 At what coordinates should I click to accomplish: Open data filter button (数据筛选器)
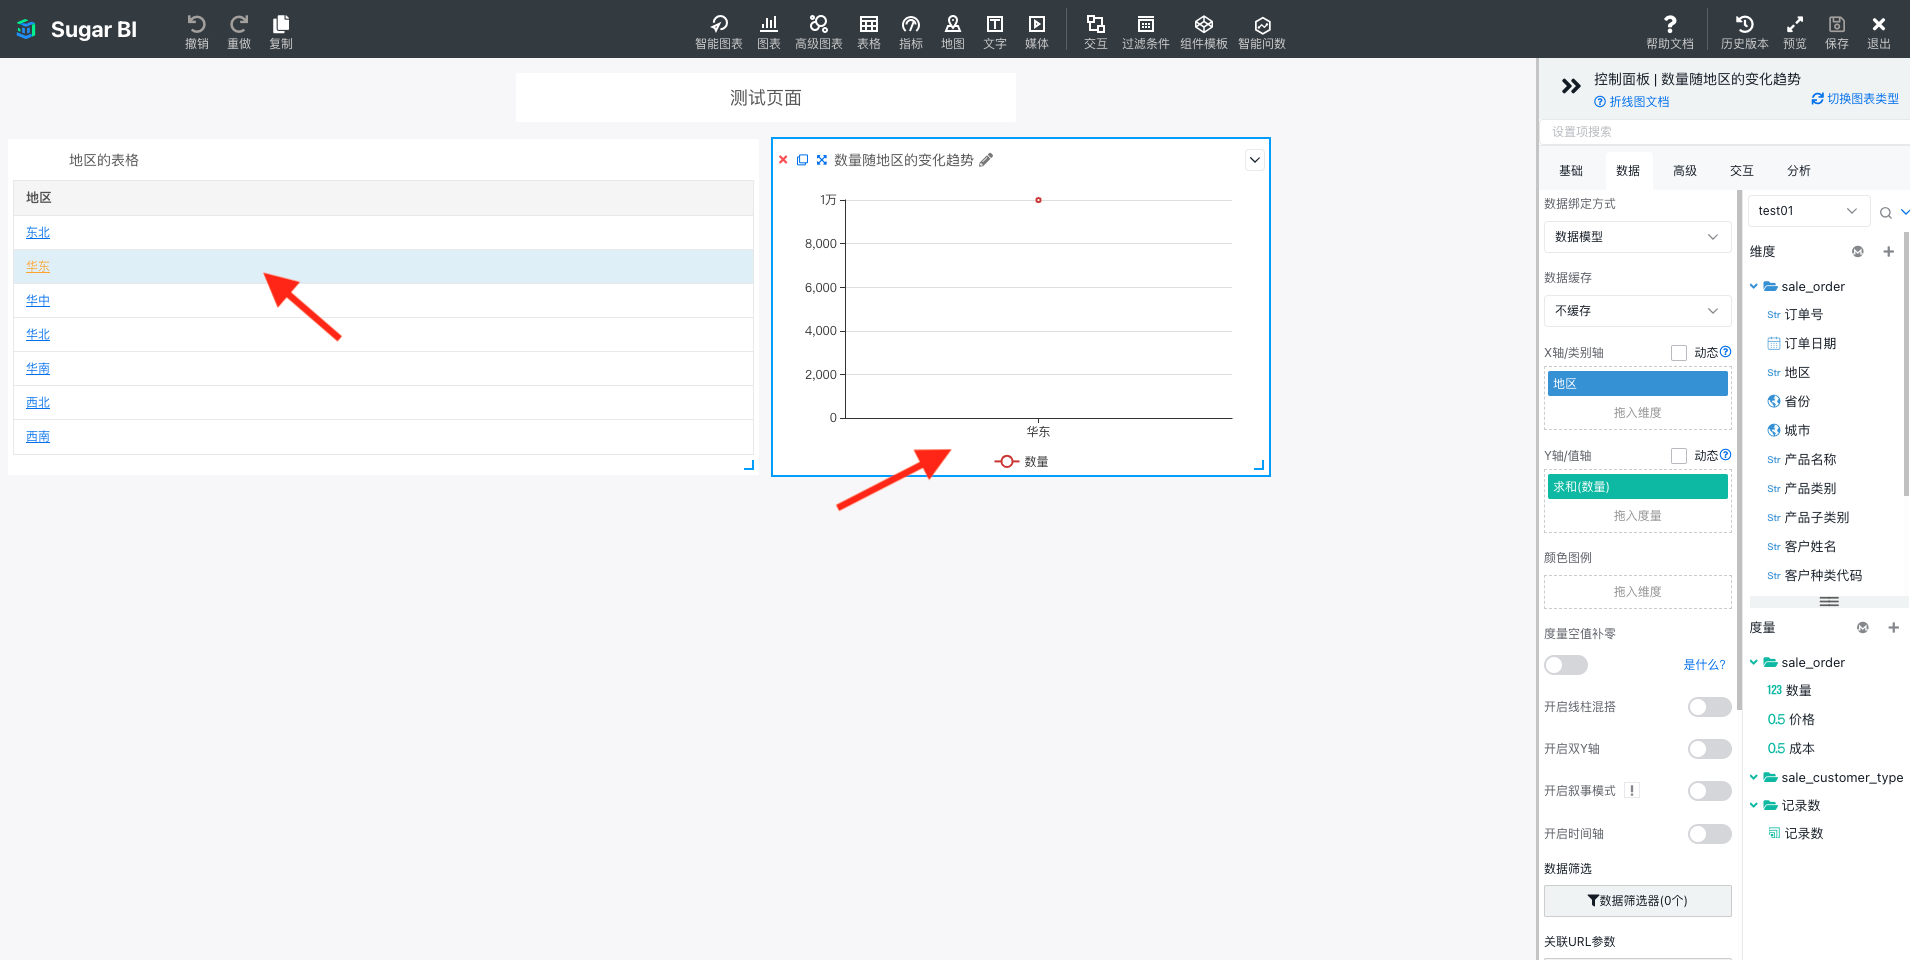pos(1637,901)
